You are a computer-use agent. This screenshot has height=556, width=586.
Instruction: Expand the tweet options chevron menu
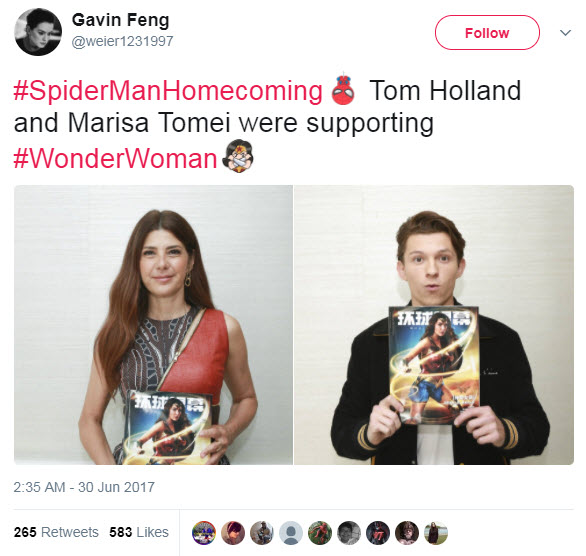[565, 33]
